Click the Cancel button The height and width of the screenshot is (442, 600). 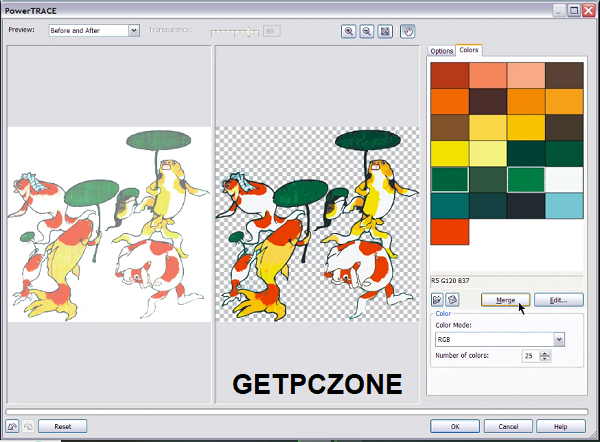(x=508, y=426)
